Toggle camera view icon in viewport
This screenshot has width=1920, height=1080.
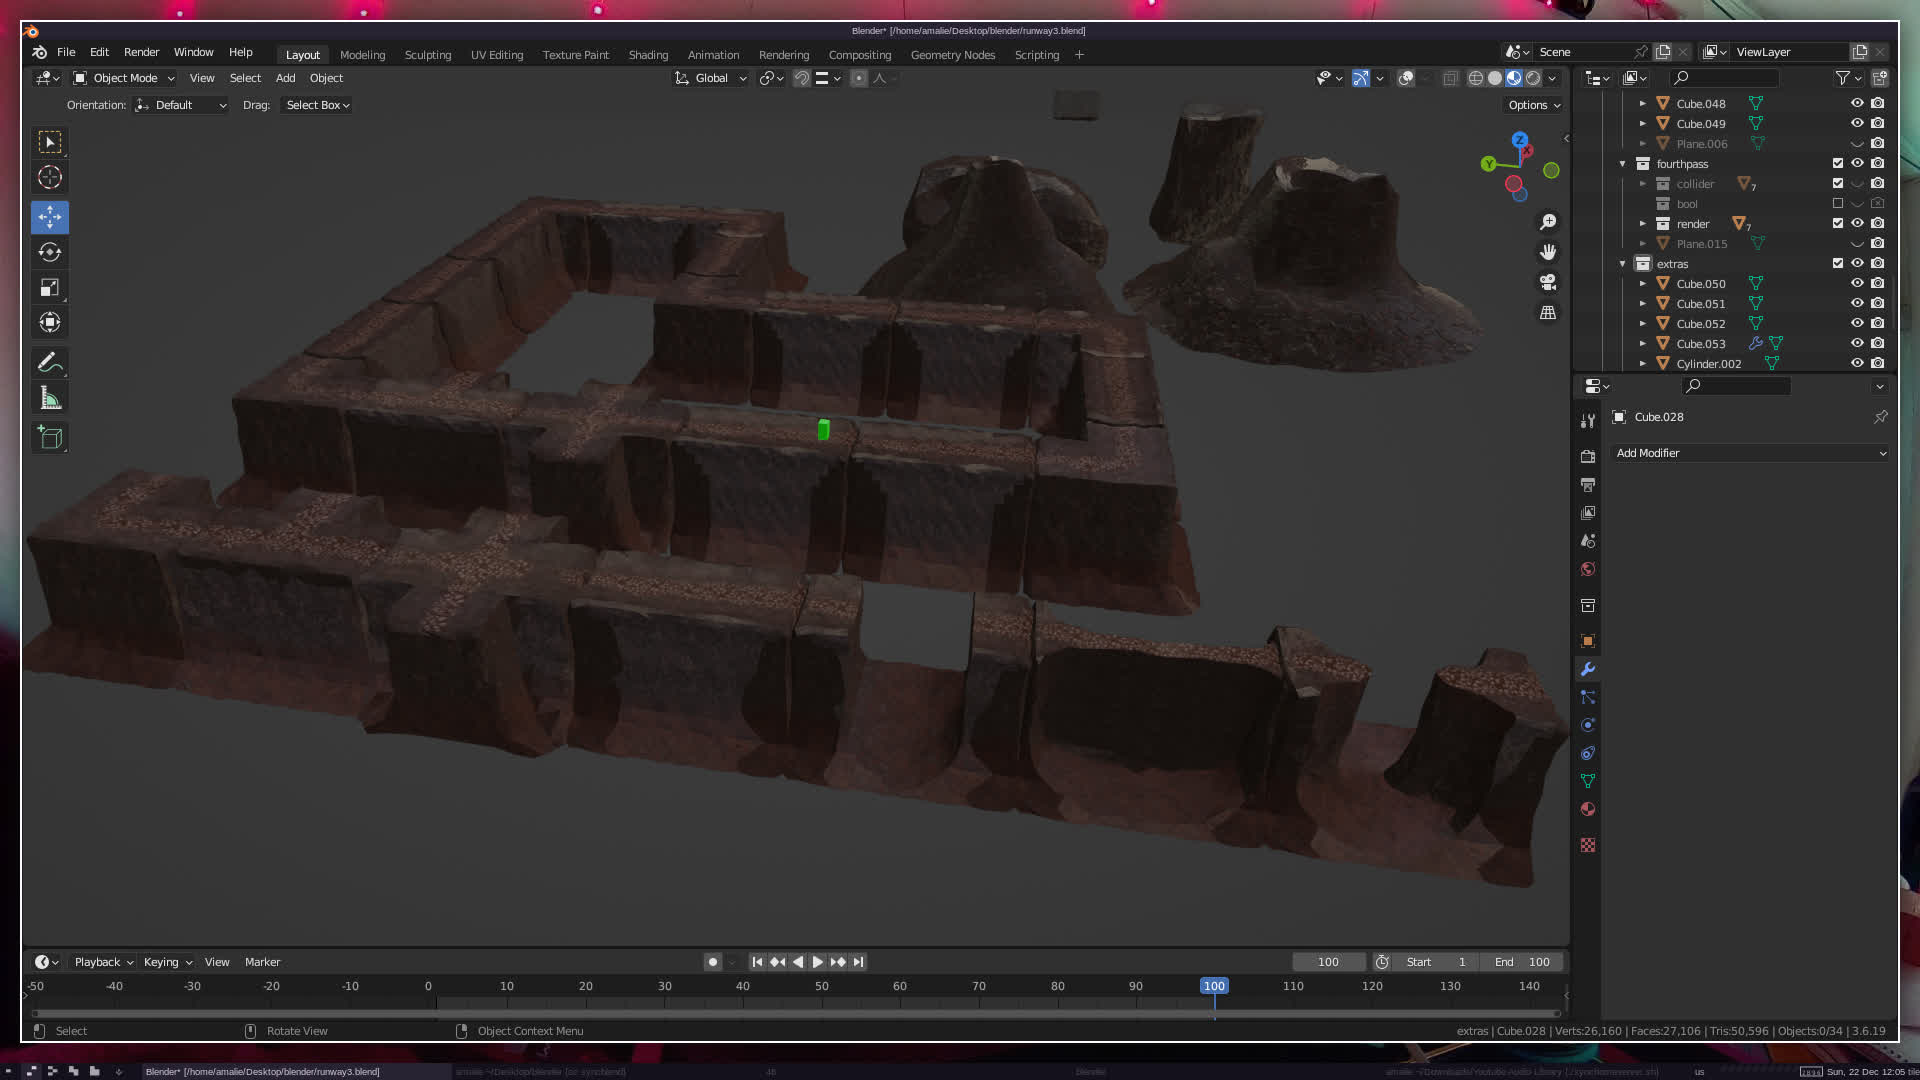point(1548,282)
